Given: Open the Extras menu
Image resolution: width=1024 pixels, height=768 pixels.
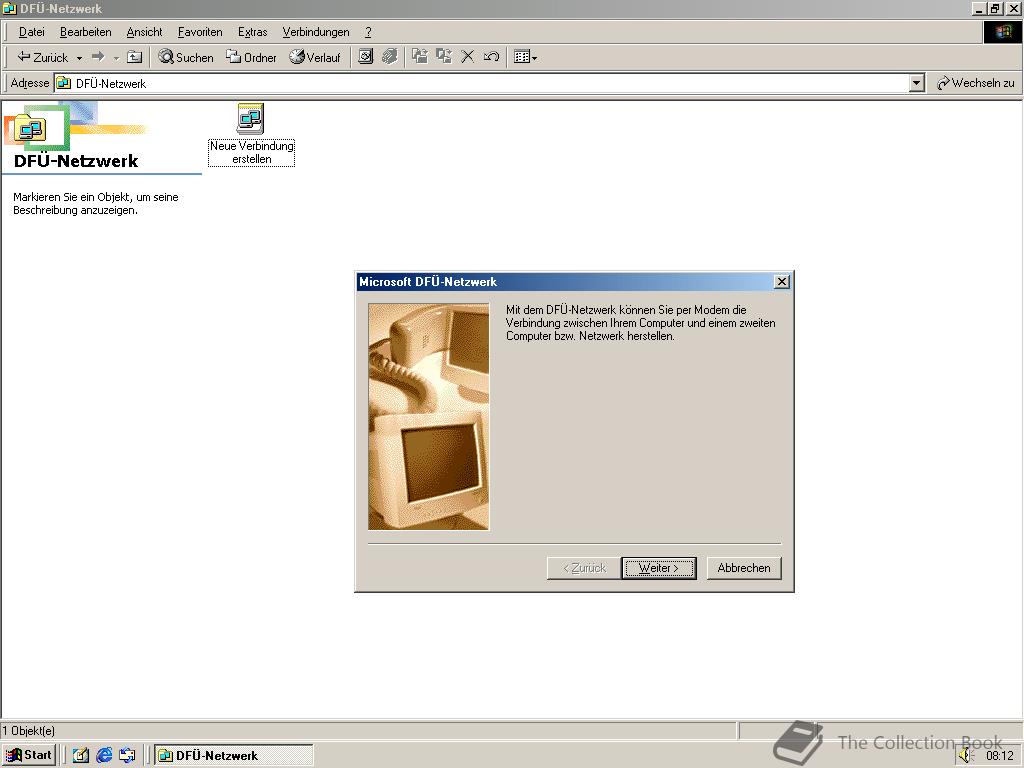Looking at the screenshot, I should [x=252, y=32].
